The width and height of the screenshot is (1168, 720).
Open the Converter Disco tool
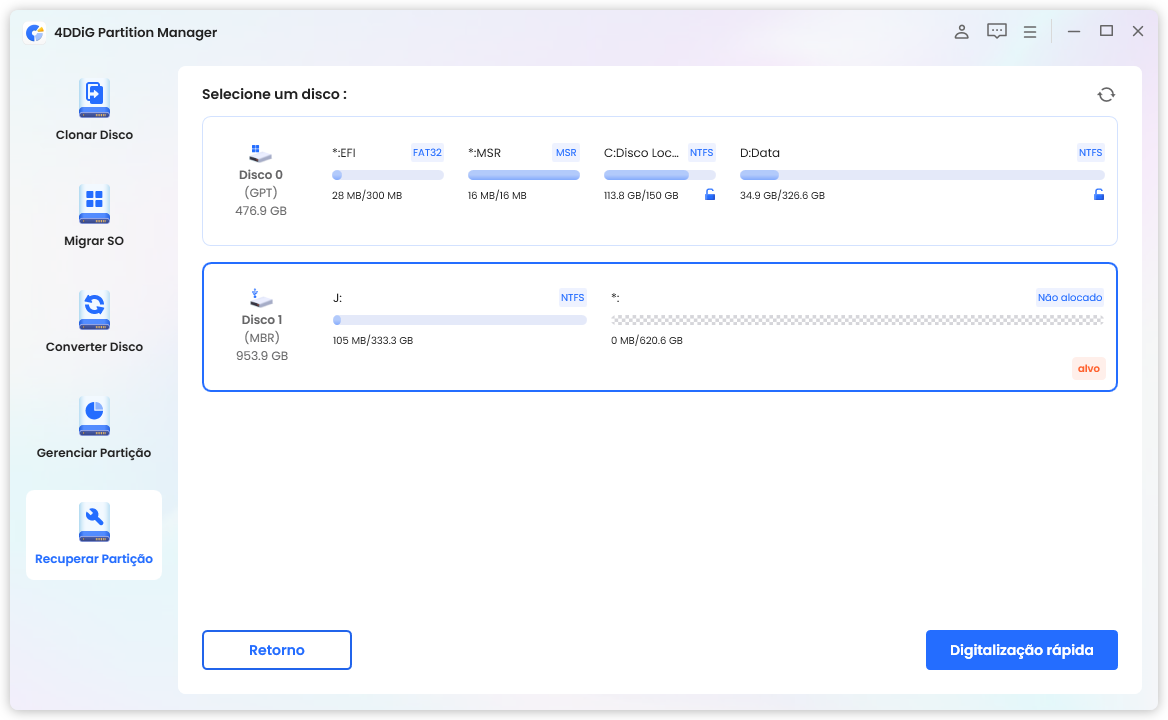click(x=94, y=322)
